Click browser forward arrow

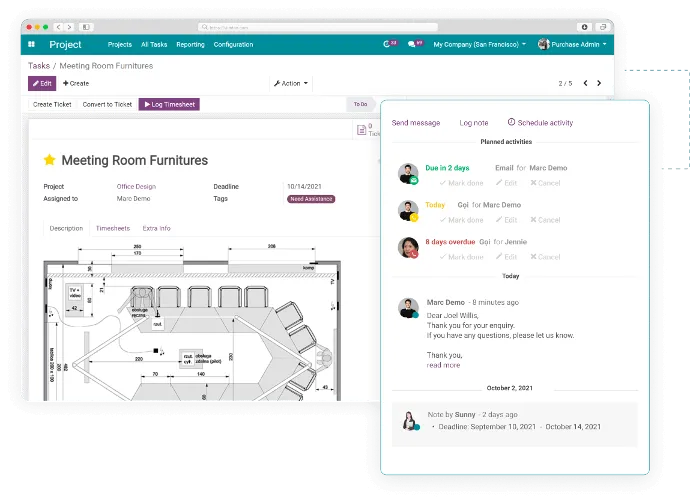pos(69,27)
